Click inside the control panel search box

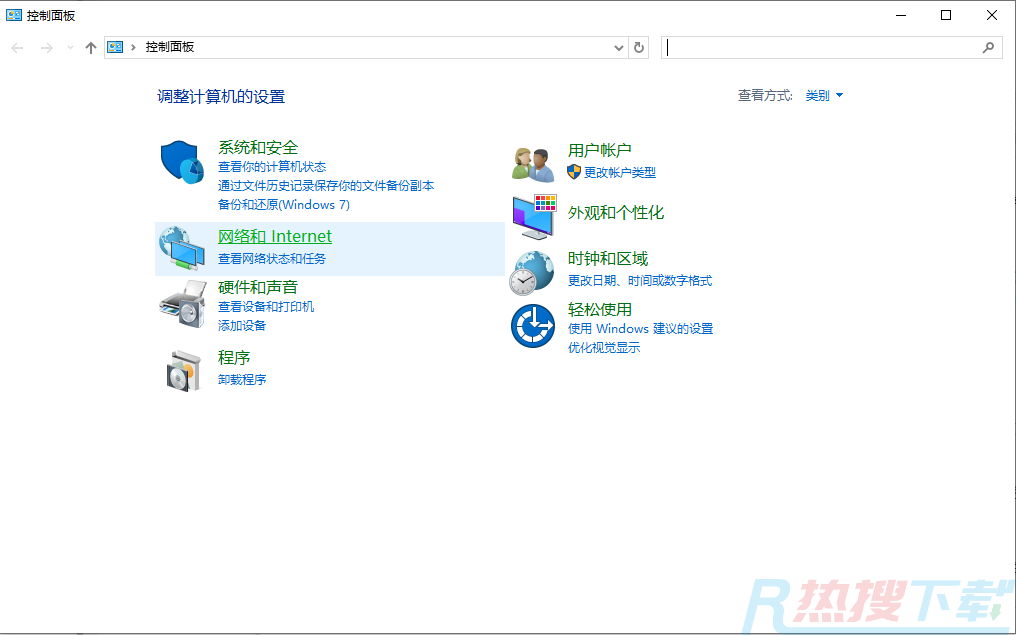[820, 47]
